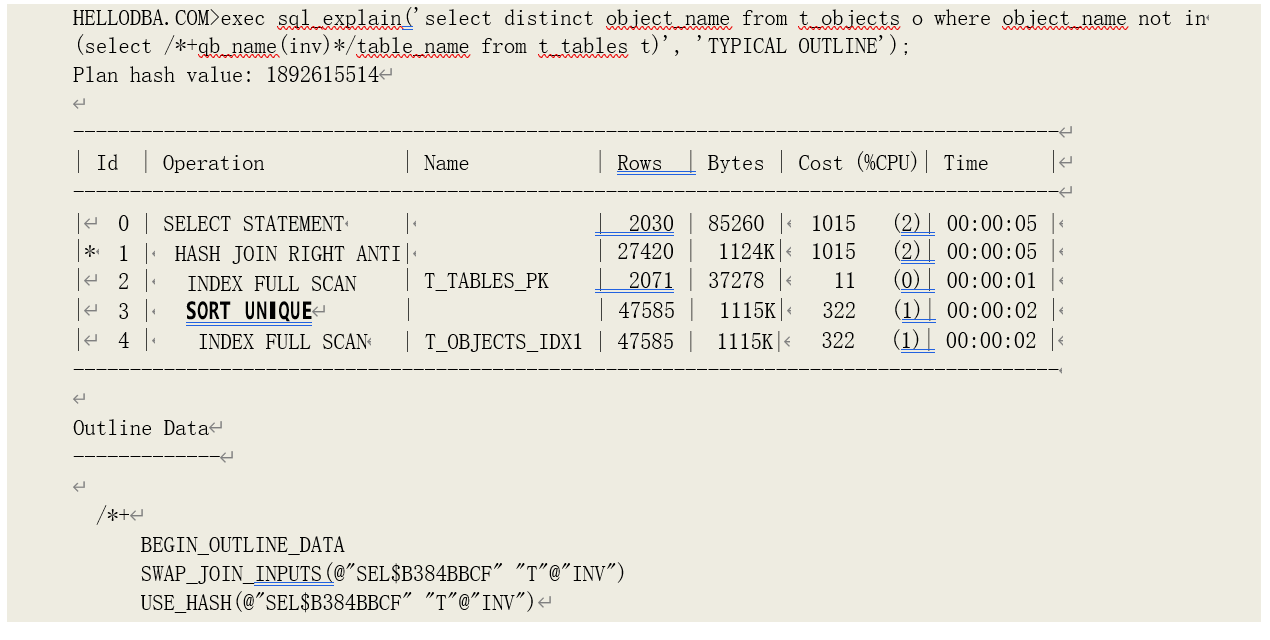The image size is (1270, 640).
Task: Click the T_TABLES_PK index name
Action: pyautogui.click(x=486, y=282)
